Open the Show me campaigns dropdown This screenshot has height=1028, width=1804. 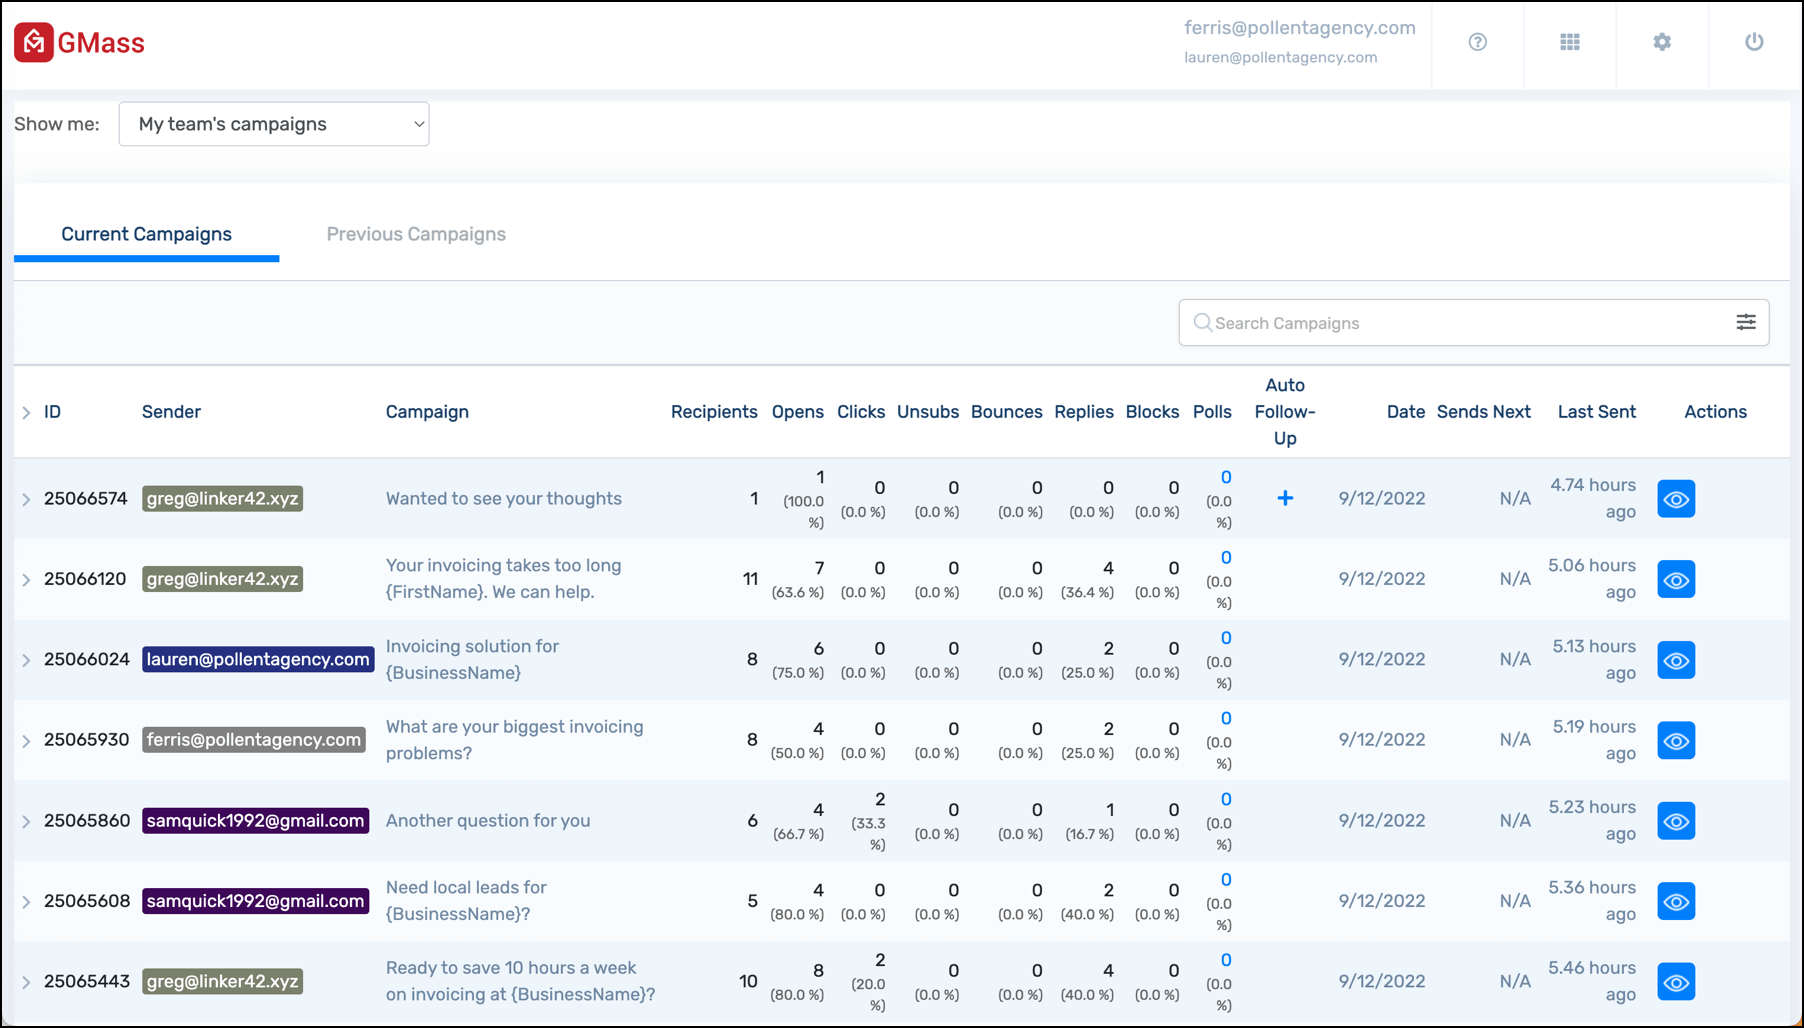coord(274,124)
